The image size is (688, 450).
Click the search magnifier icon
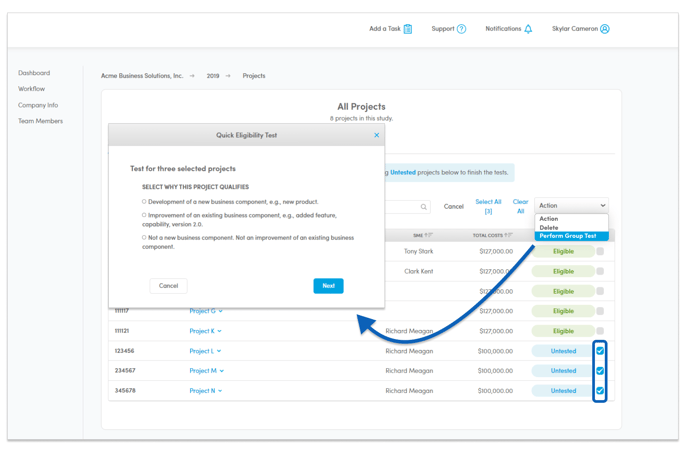pyautogui.click(x=424, y=207)
